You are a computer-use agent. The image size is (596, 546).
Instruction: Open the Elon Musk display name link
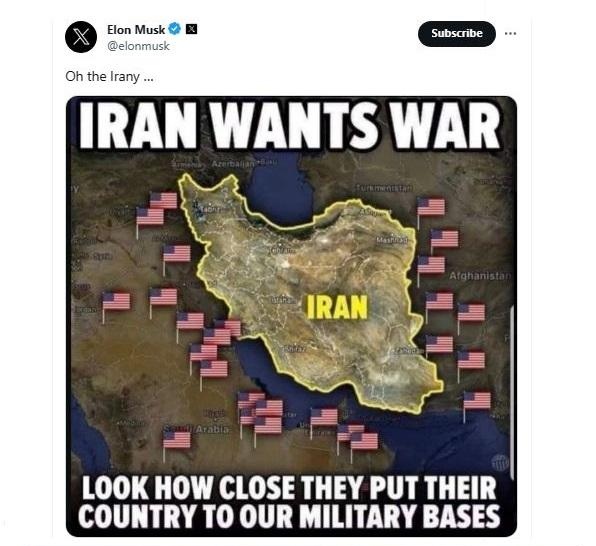[x=136, y=29]
